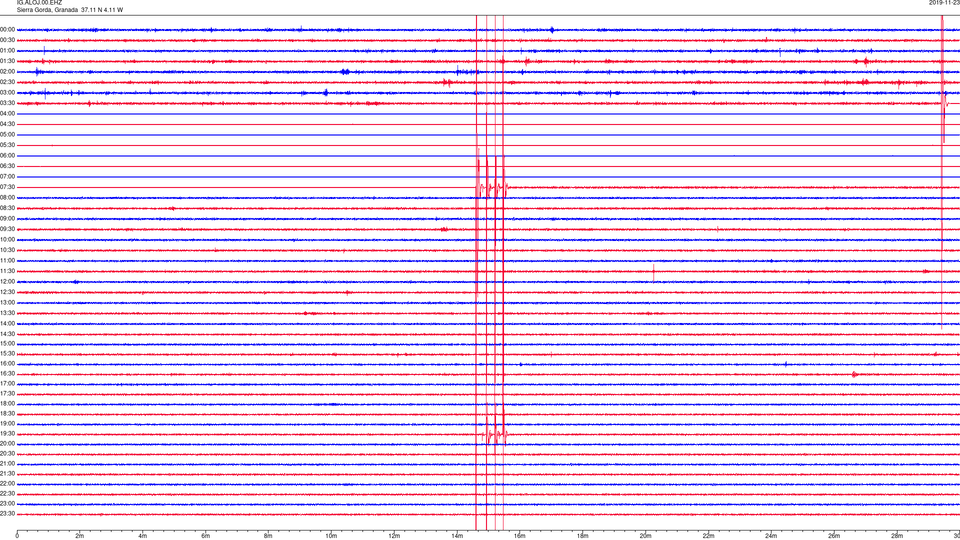Image resolution: width=960 pixels, height=540 pixels.
Task: Click the 22:00 trace label
Action: click(x=8, y=484)
